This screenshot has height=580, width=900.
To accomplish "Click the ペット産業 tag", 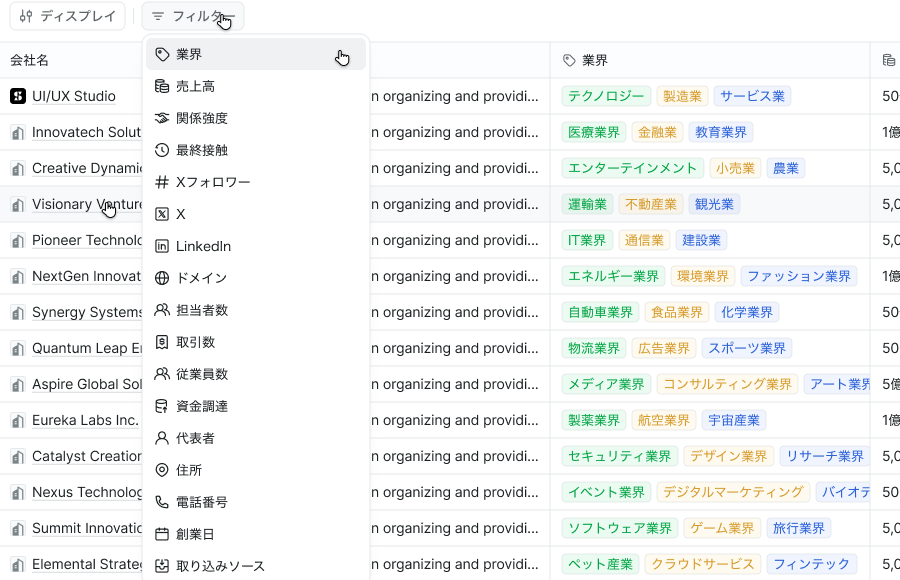I will 600,565.
